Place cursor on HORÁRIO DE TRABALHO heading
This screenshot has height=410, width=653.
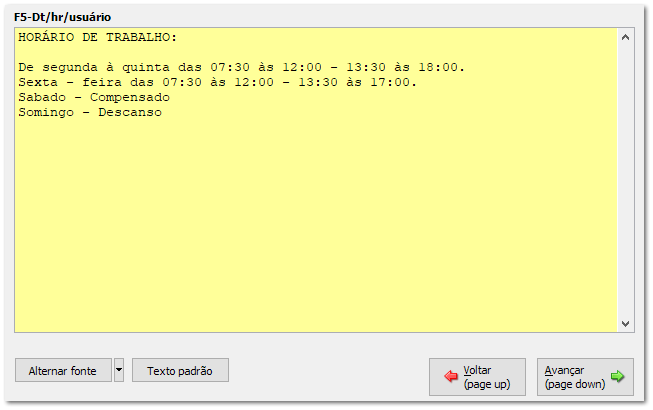pos(97,37)
